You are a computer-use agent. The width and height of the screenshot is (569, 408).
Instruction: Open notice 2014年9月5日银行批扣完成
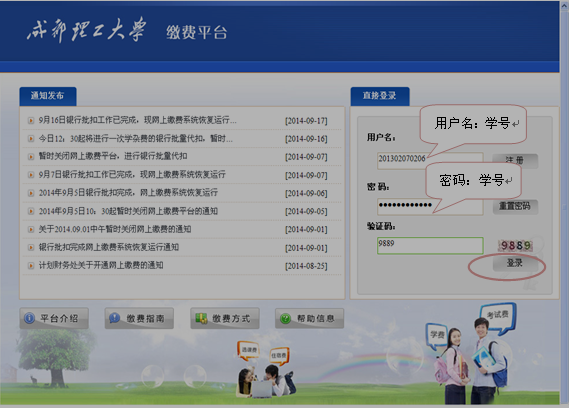point(128,193)
